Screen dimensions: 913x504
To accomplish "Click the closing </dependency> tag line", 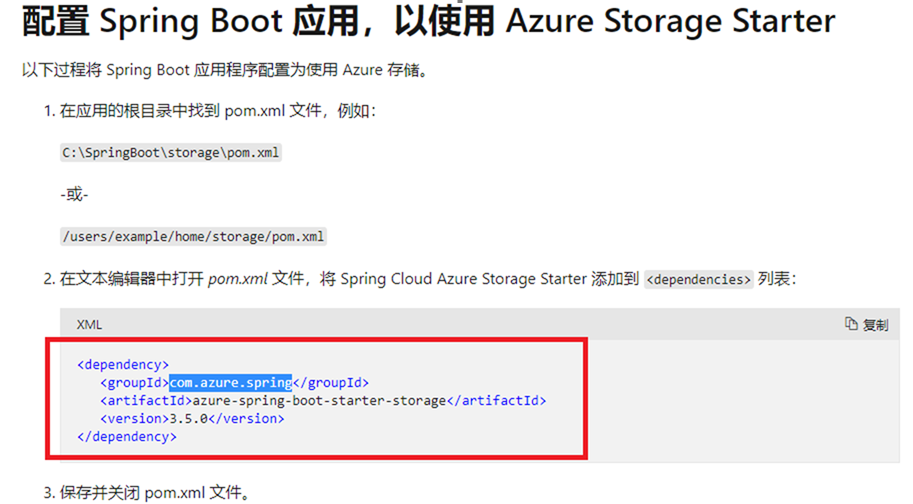I will coord(126,436).
